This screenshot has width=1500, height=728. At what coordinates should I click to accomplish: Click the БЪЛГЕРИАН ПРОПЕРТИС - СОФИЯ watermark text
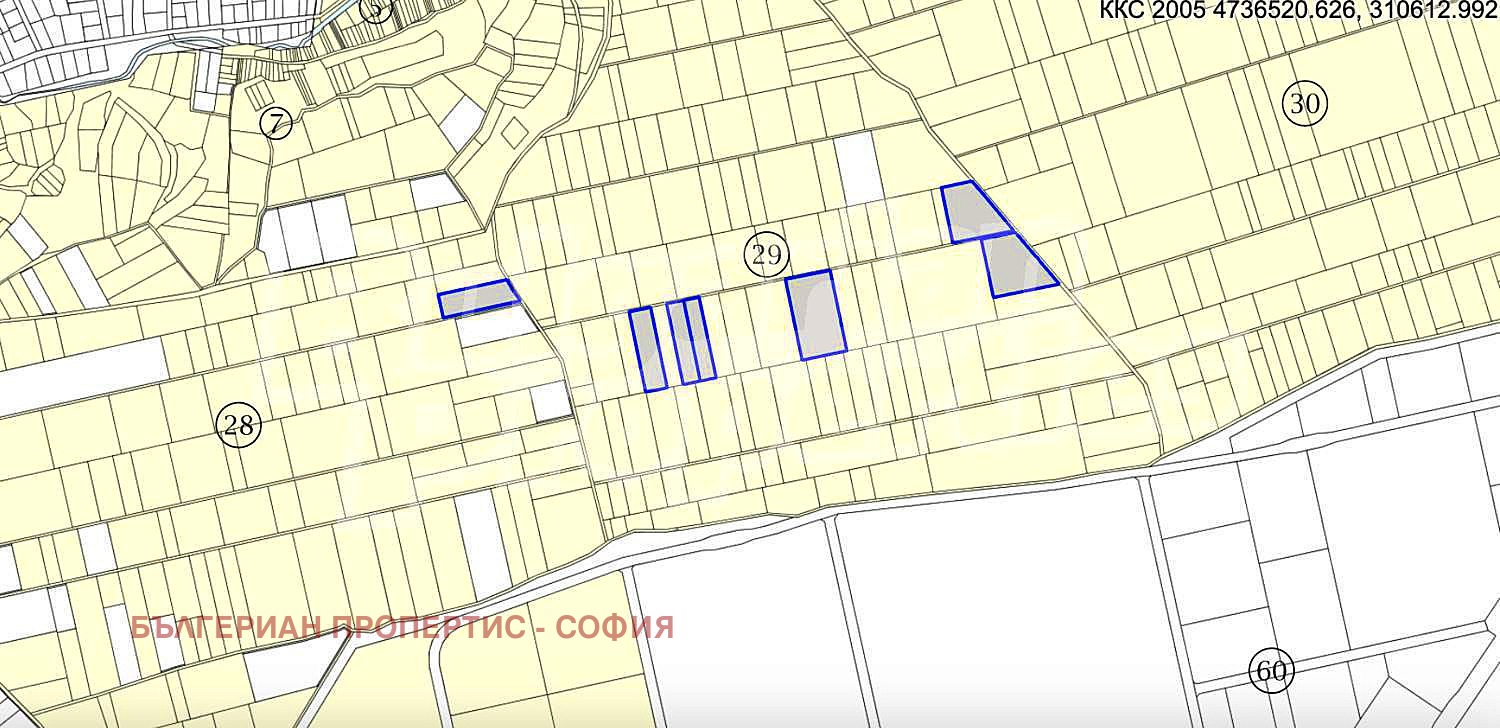point(402,628)
